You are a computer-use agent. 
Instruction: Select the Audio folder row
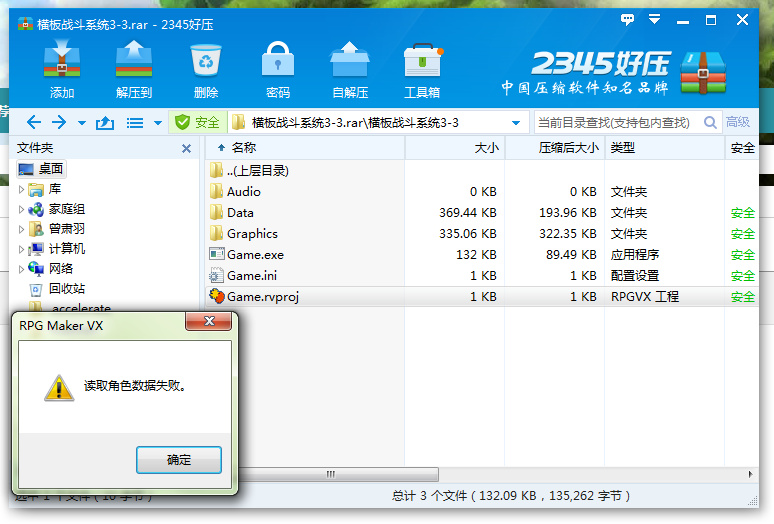click(x=482, y=191)
